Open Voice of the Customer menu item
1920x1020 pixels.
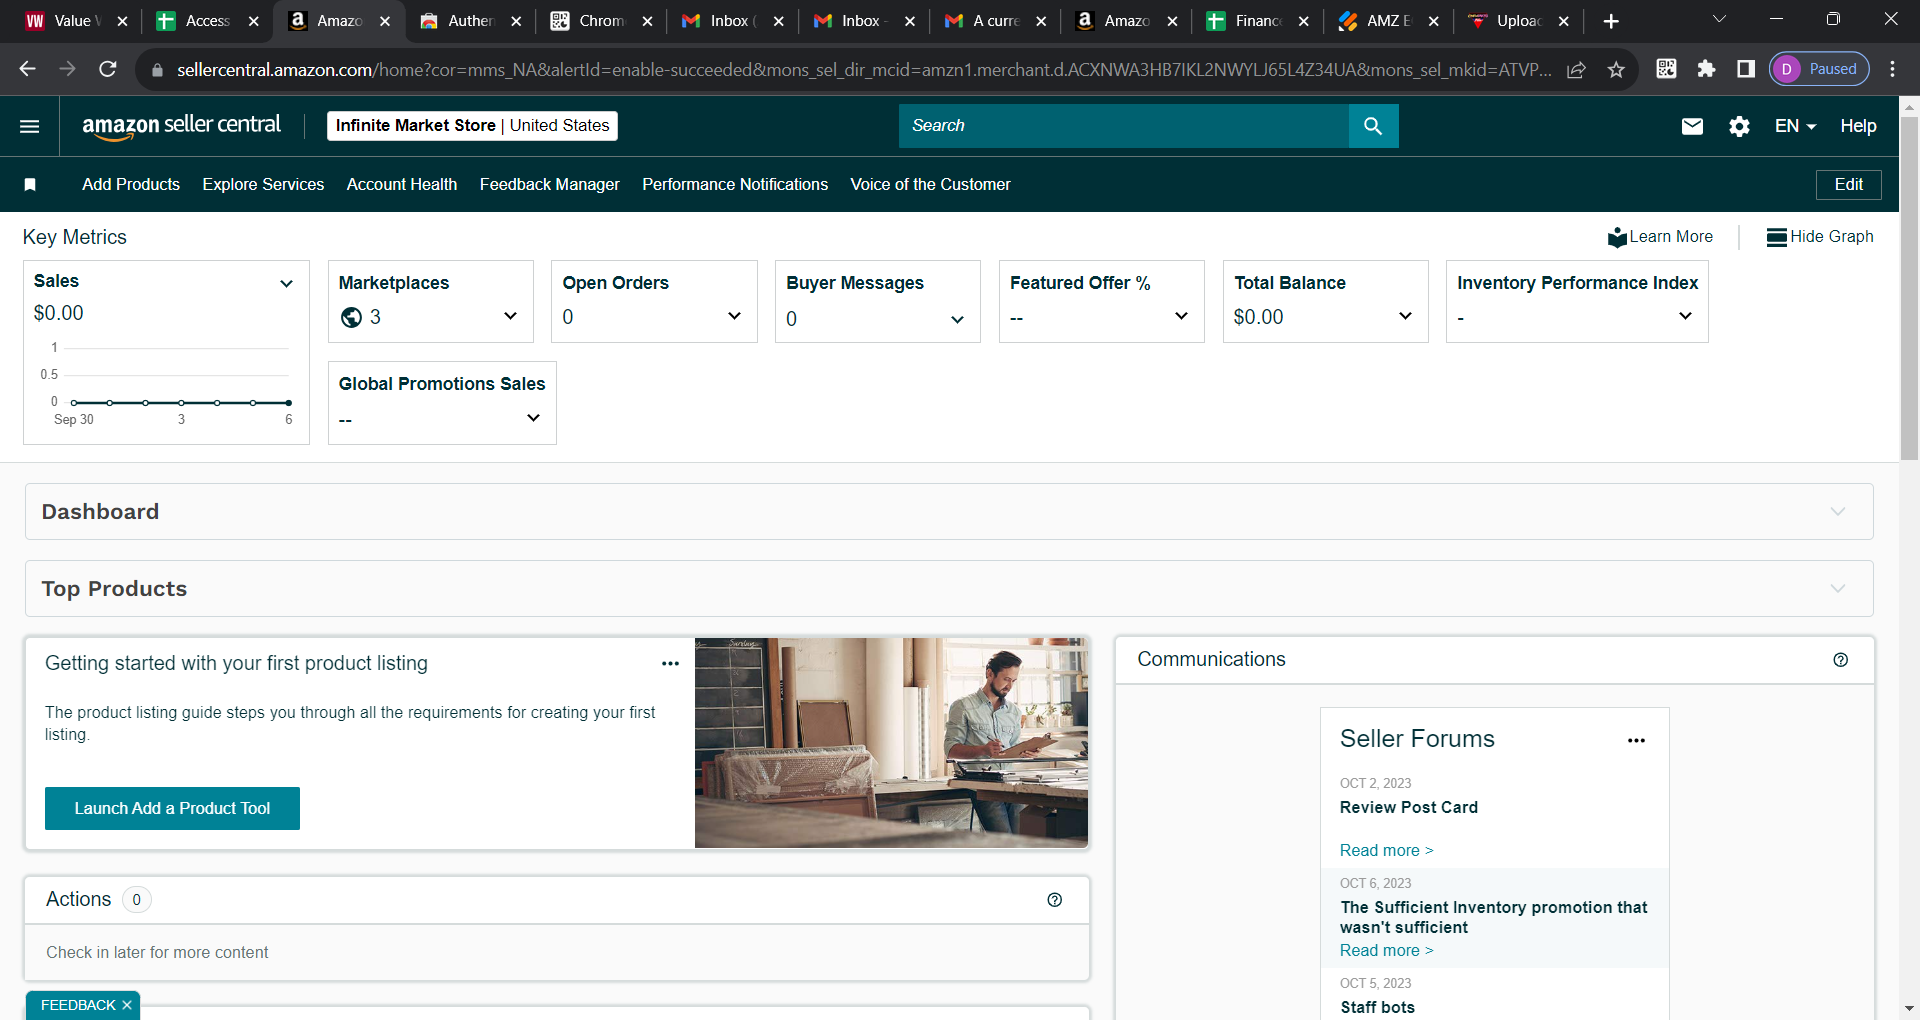pyautogui.click(x=930, y=184)
